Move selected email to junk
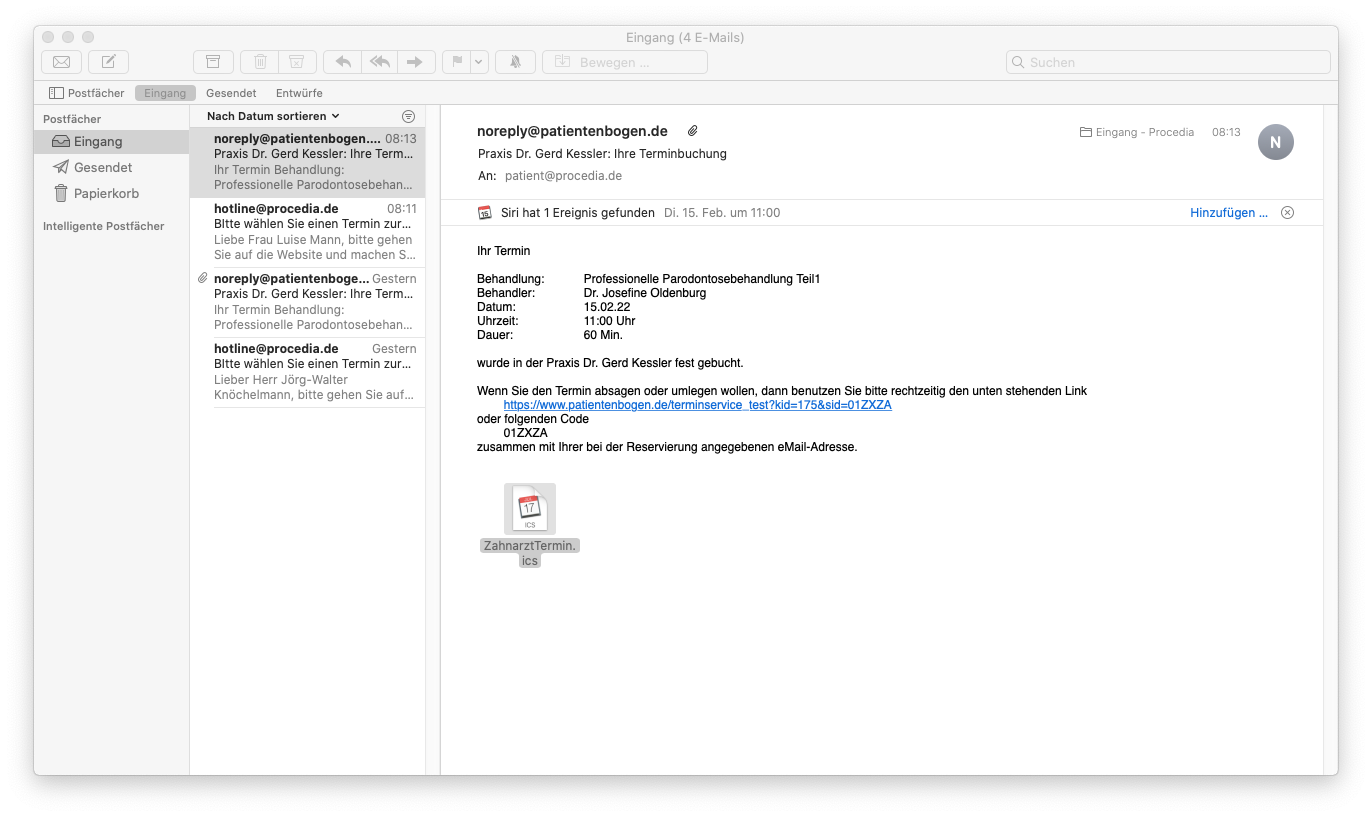Screen dimensions: 1372x817 click(296, 62)
